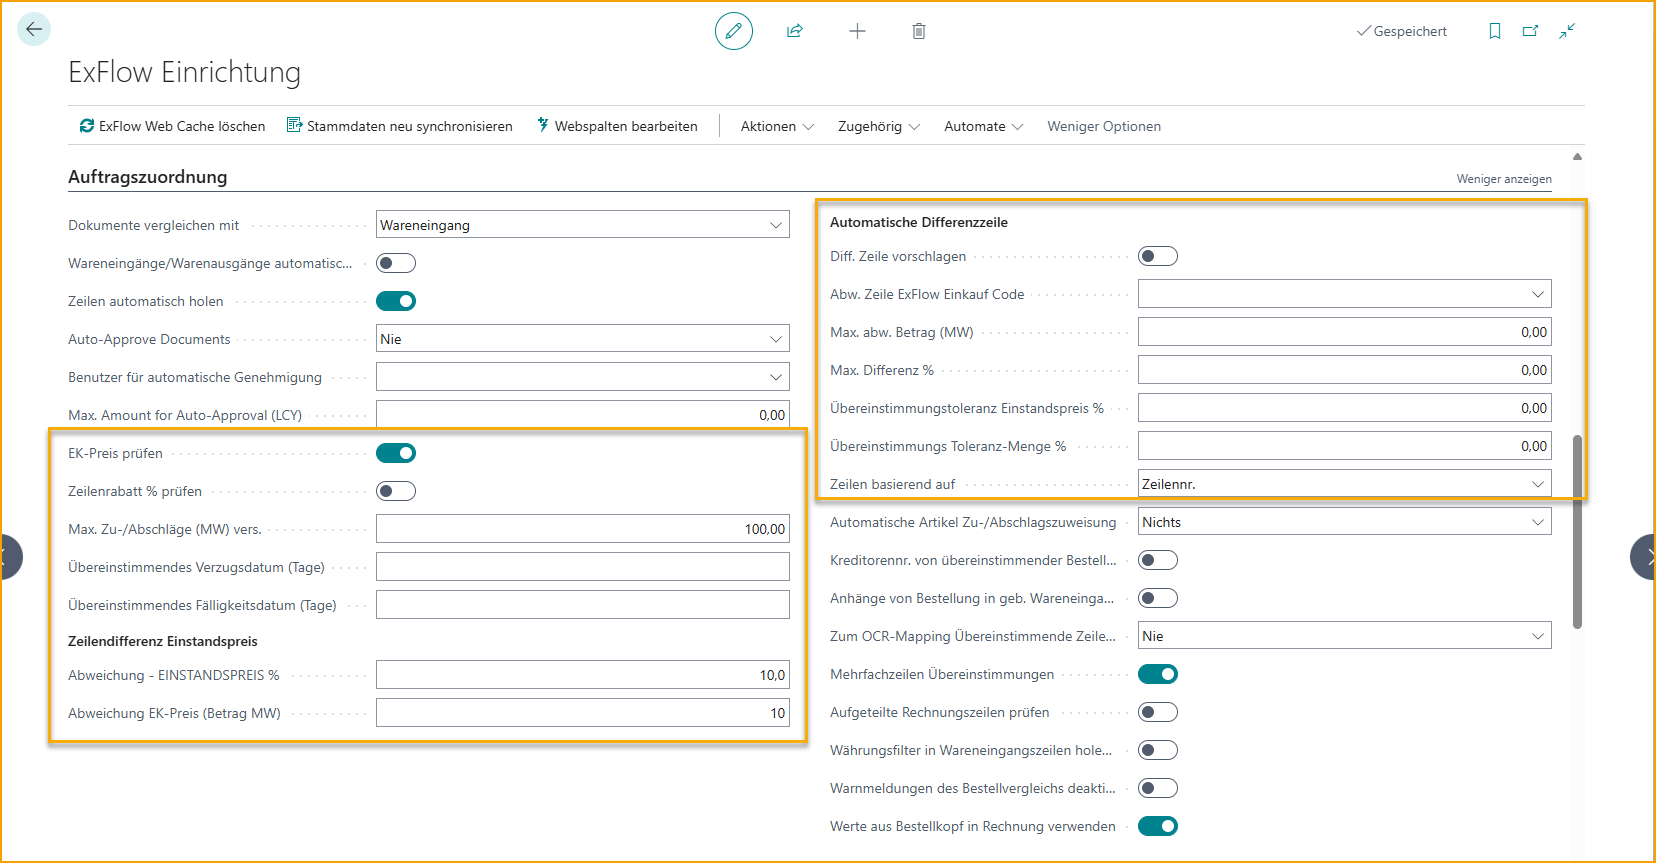Click the plus icon to create new
This screenshot has width=1656, height=863.
857,31
